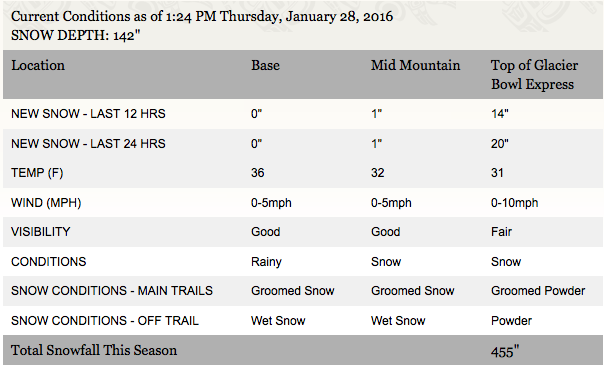The image size is (604, 366).
Task: Click the SNOW DEPTH 142" text
Action: point(76,35)
